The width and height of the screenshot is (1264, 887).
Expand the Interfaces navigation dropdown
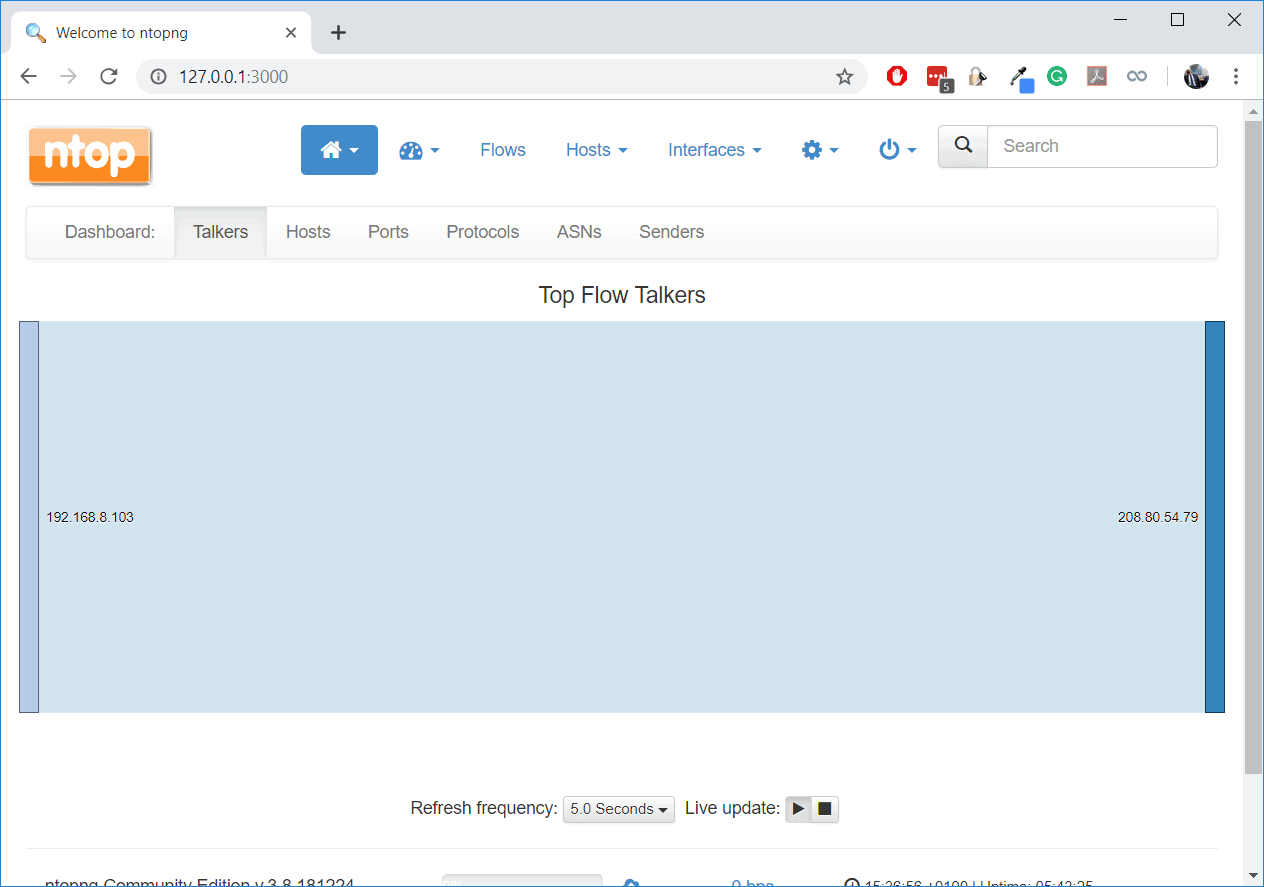714,150
